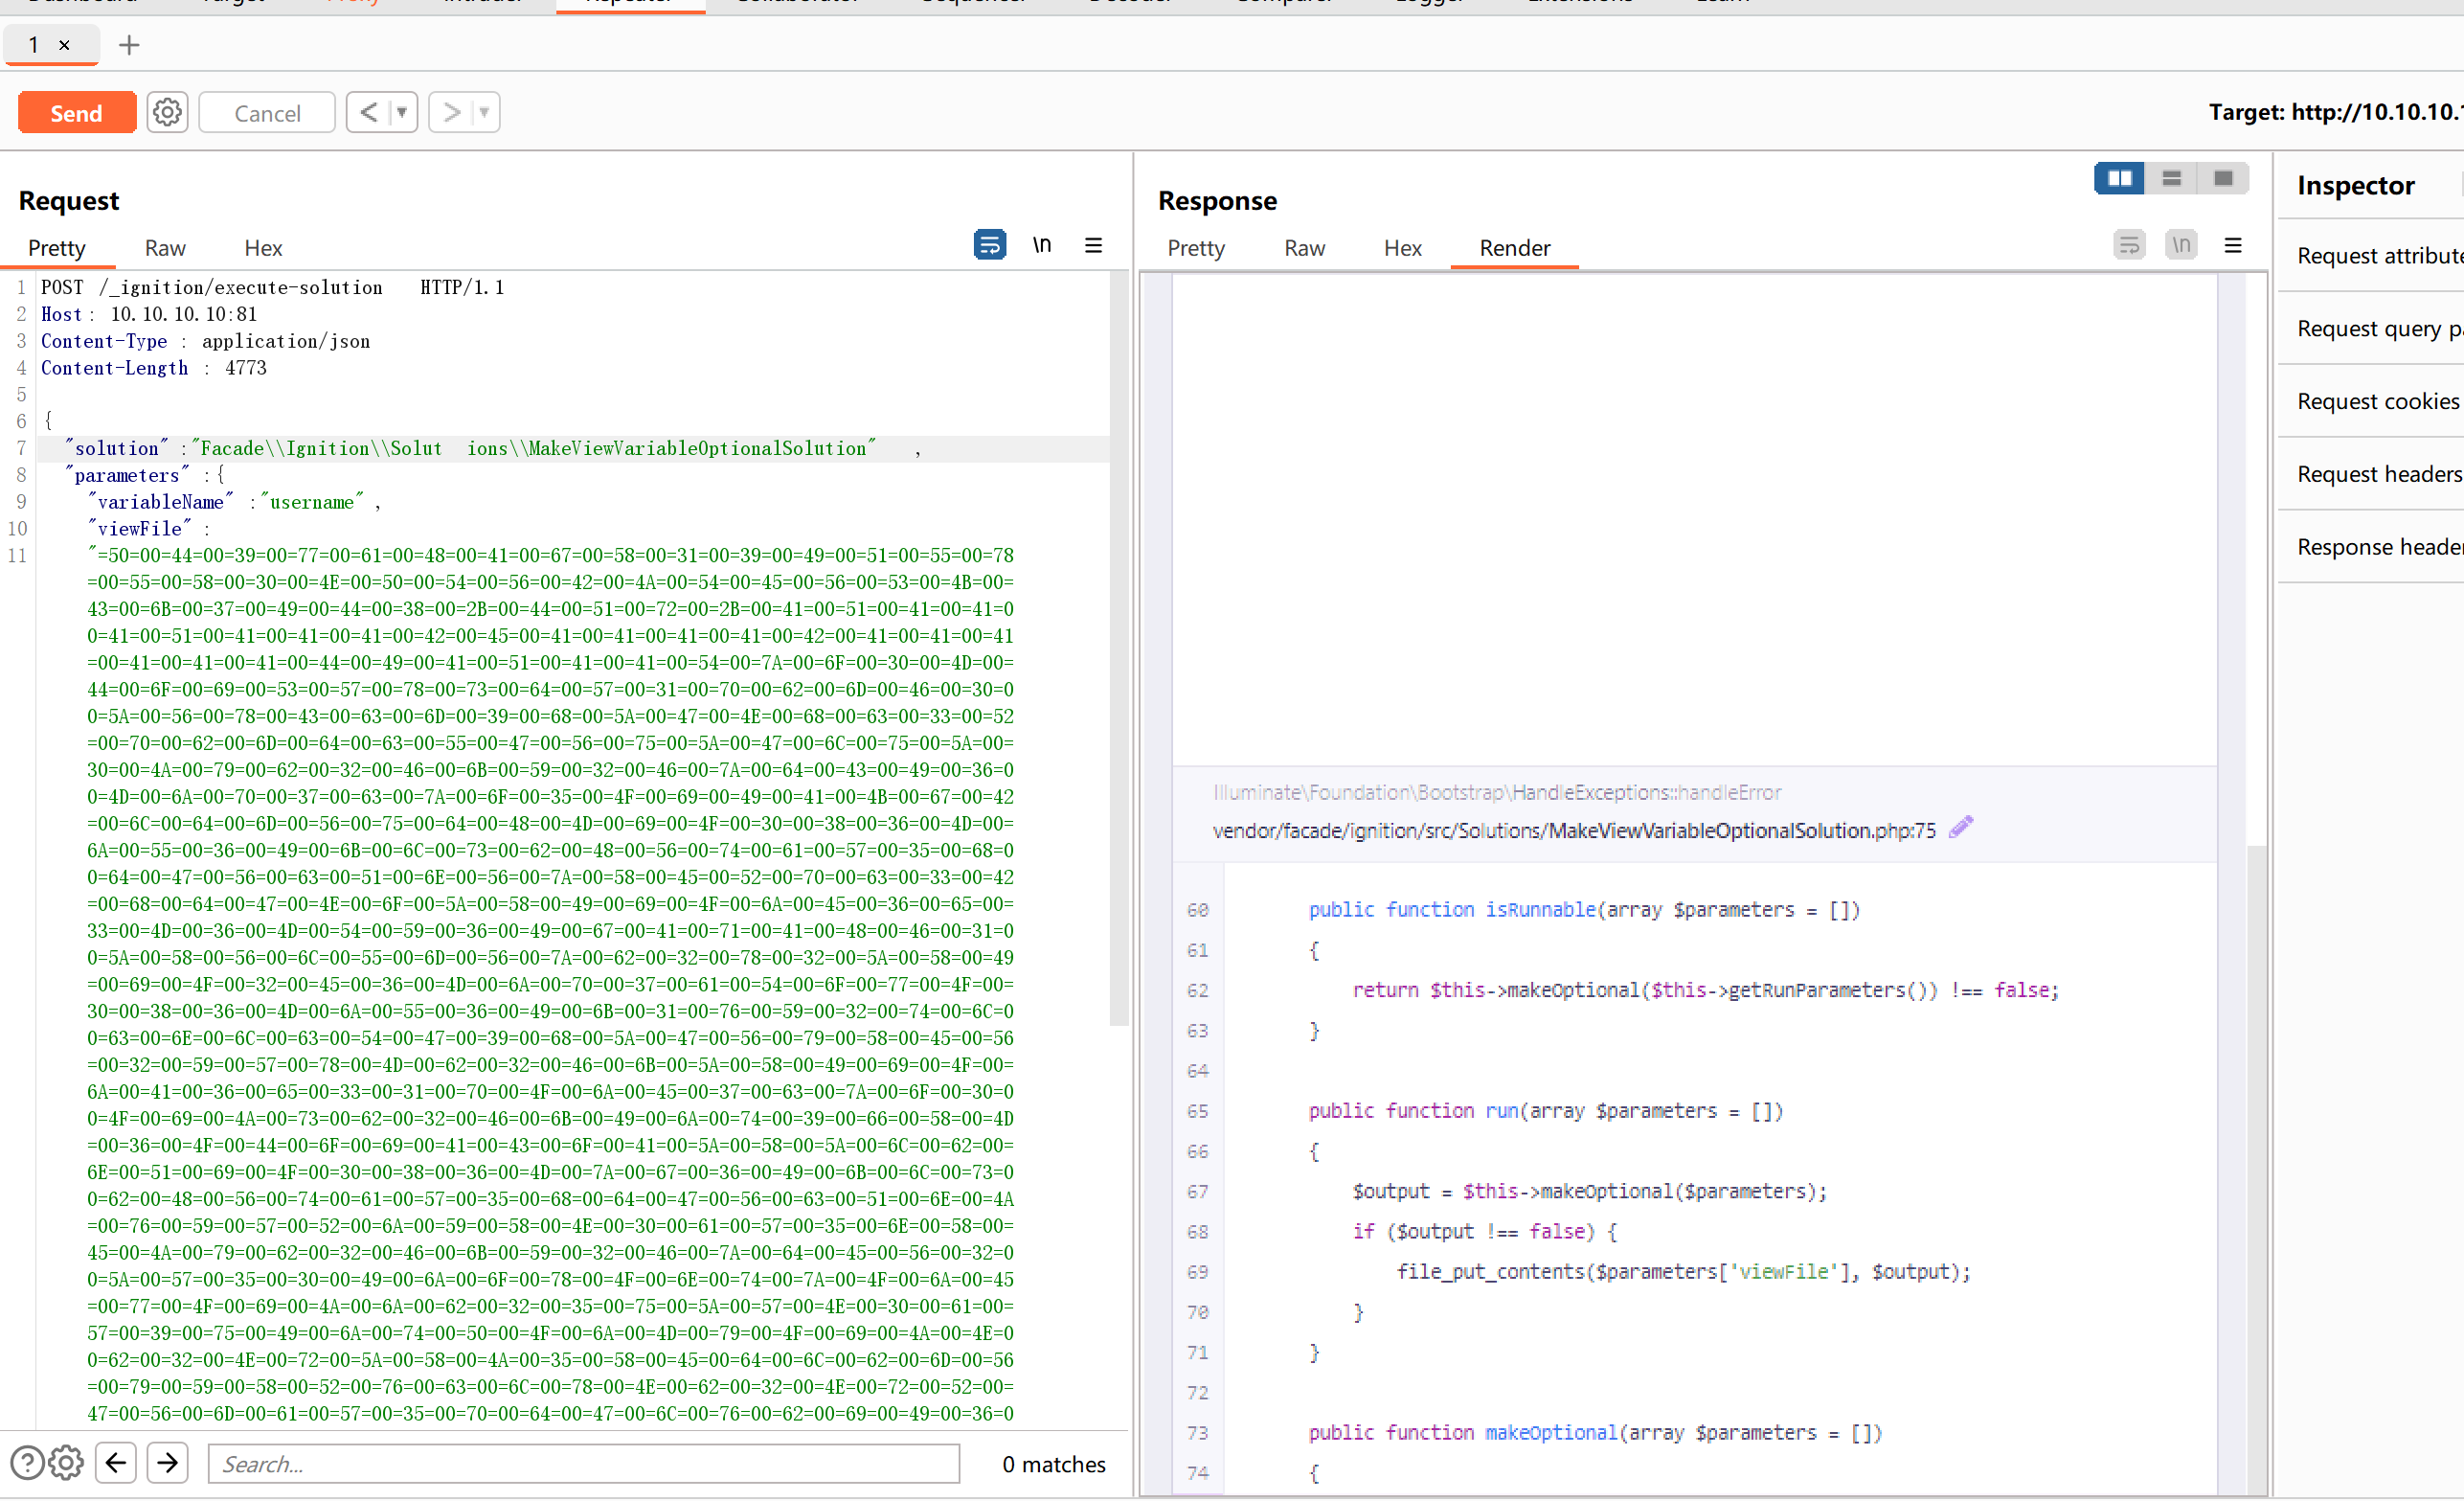Click the 0 matches label
The height and width of the screenshot is (1501, 2464).
(x=1054, y=1464)
